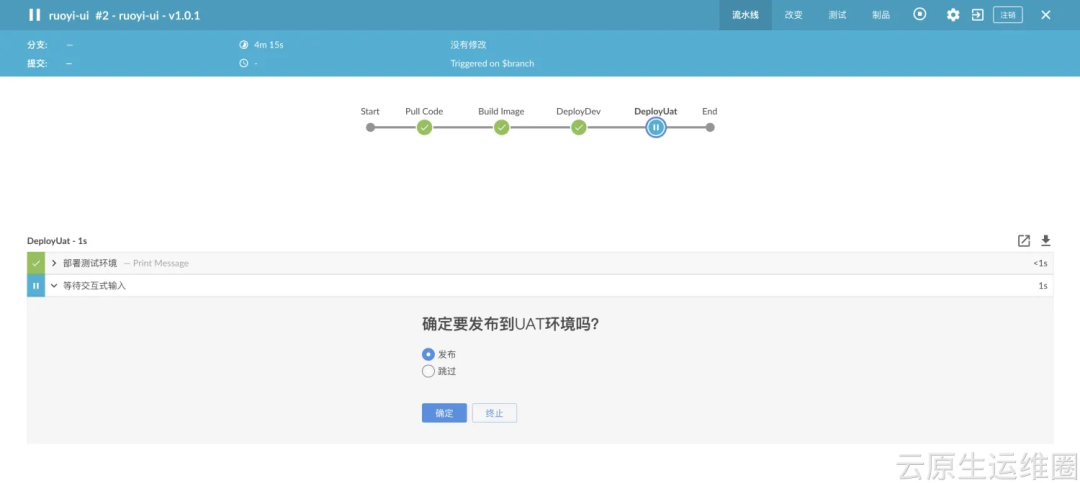The height and width of the screenshot is (483, 1080).
Task: Open pipeline configuration with the gear icon
Action: 953,15
